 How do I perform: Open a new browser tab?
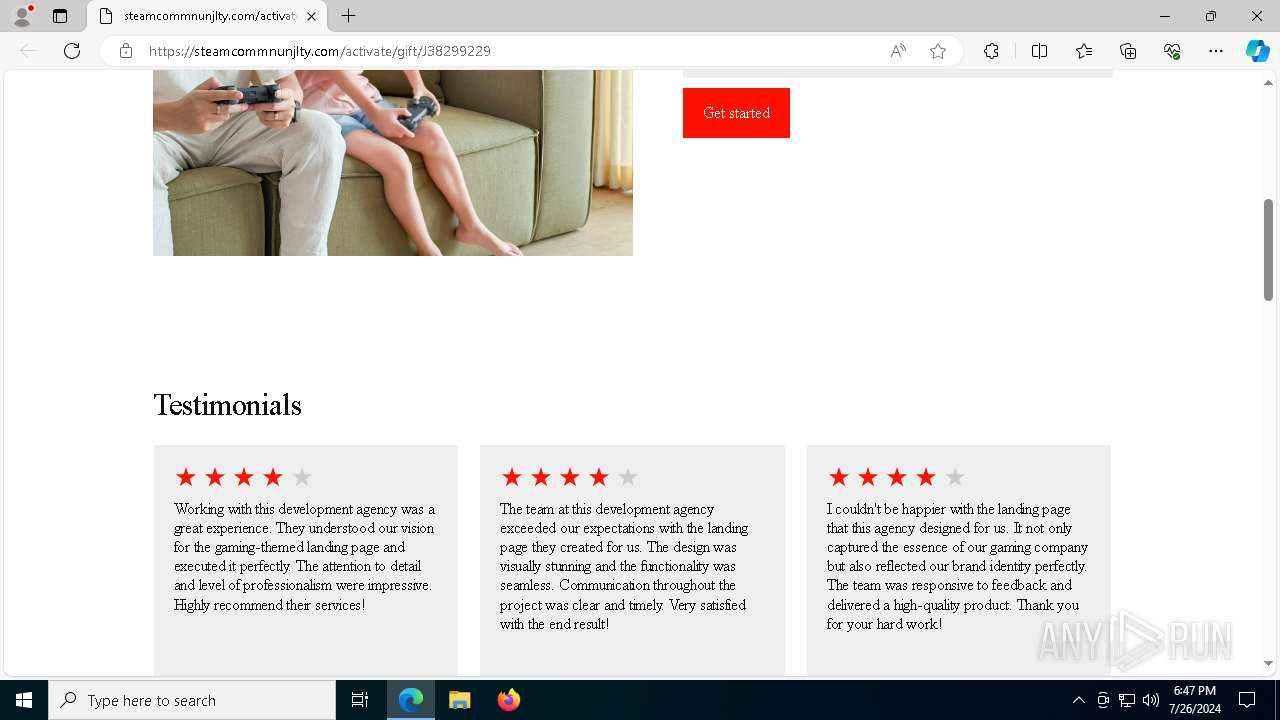[x=348, y=16]
